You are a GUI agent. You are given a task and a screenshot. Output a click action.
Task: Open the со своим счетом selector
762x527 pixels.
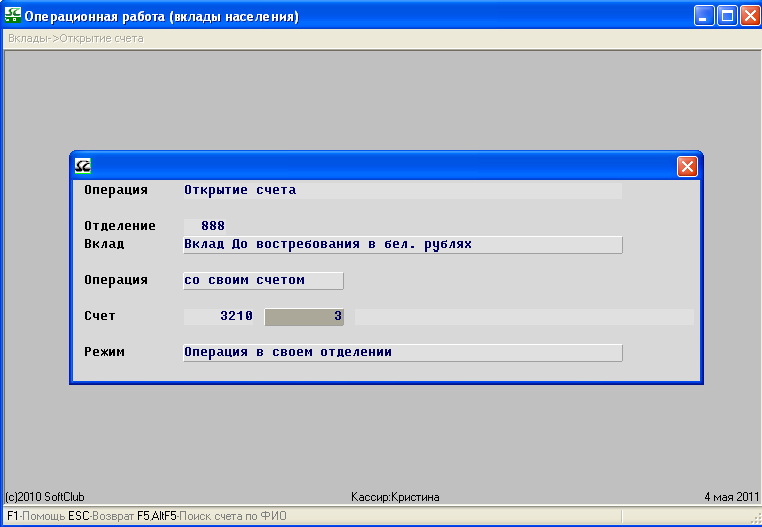(x=263, y=281)
